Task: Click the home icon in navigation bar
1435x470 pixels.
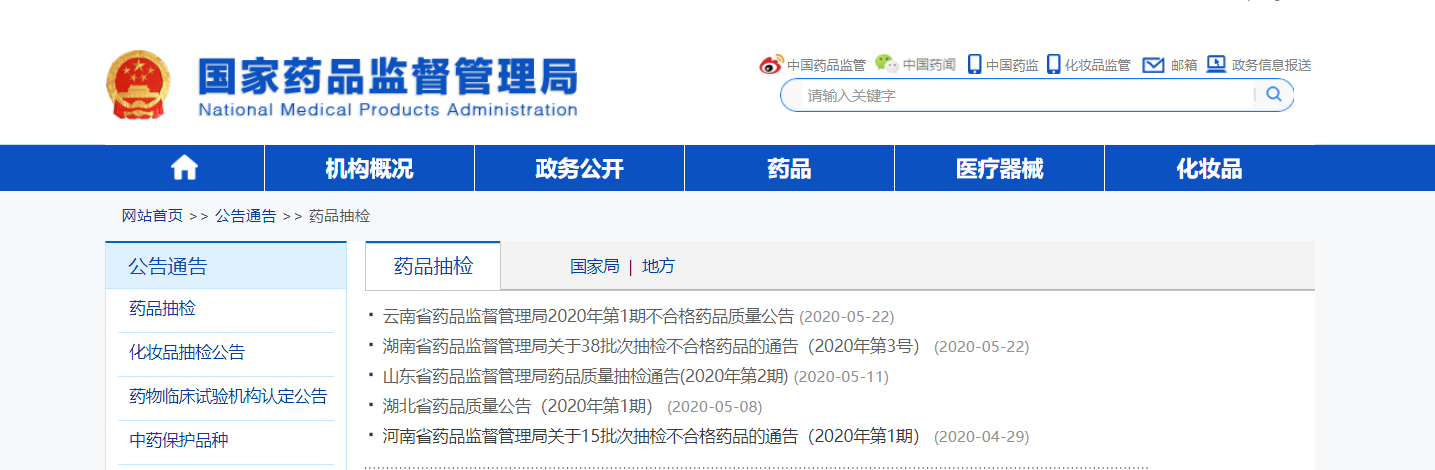Action: pyautogui.click(x=184, y=168)
